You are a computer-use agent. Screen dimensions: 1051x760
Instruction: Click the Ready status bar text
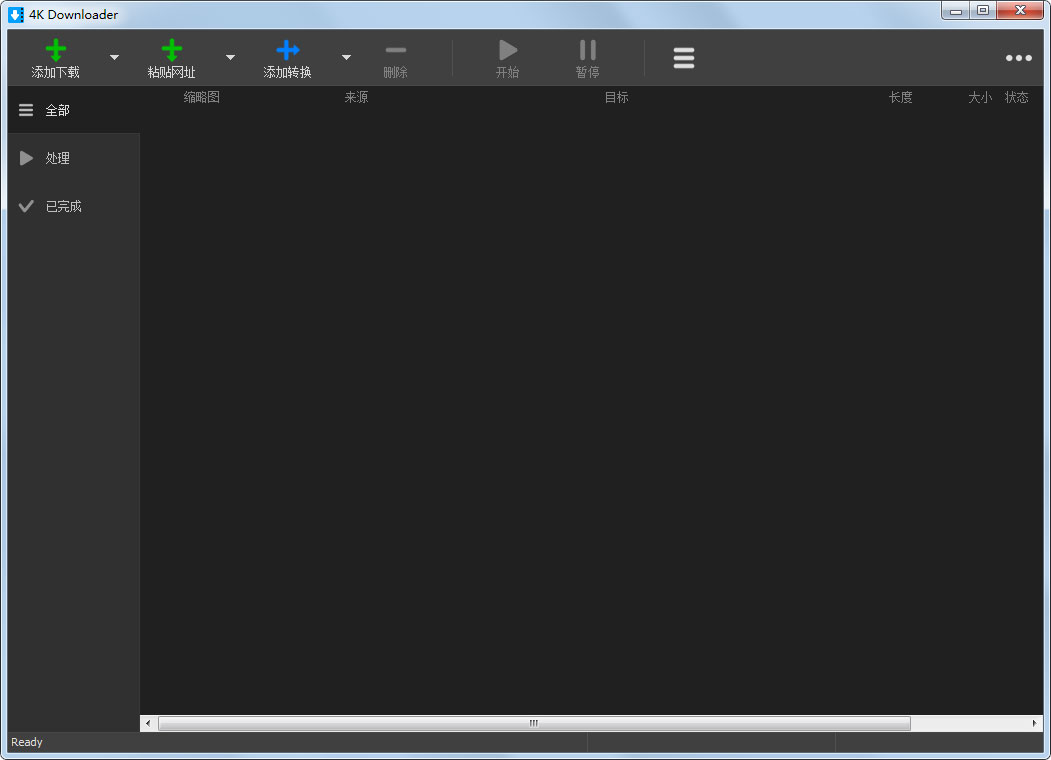pyautogui.click(x=27, y=742)
